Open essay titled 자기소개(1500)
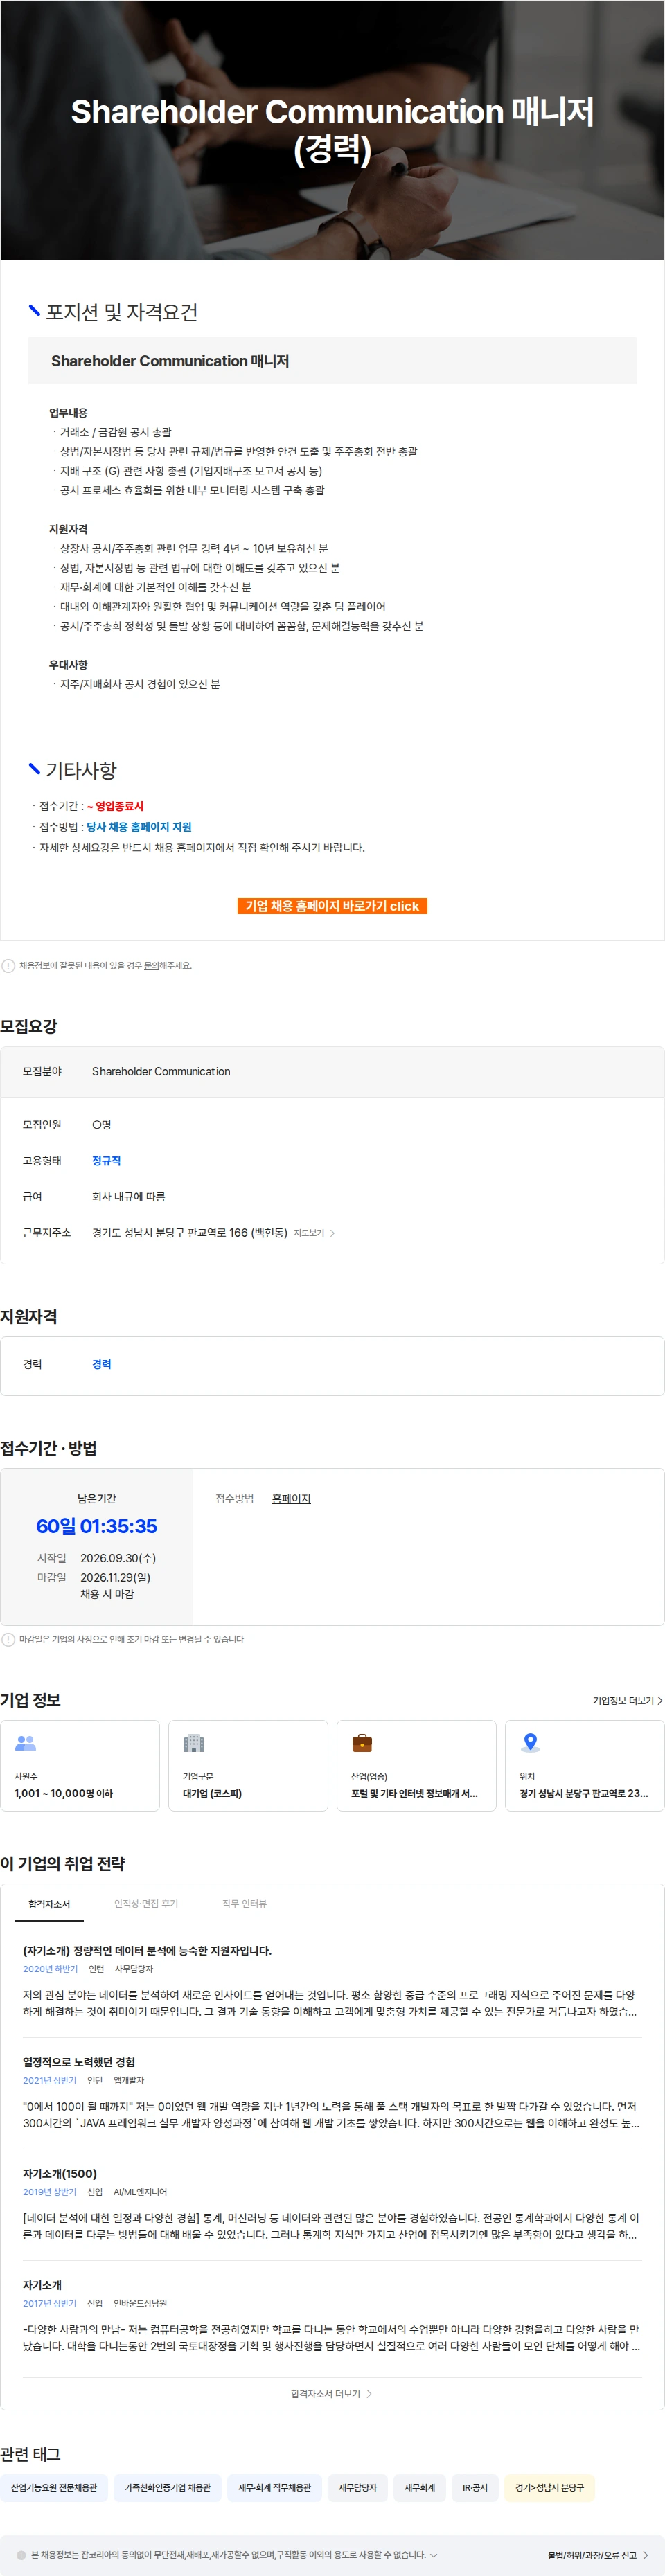The width and height of the screenshot is (665, 2576). click(60, 2173)
